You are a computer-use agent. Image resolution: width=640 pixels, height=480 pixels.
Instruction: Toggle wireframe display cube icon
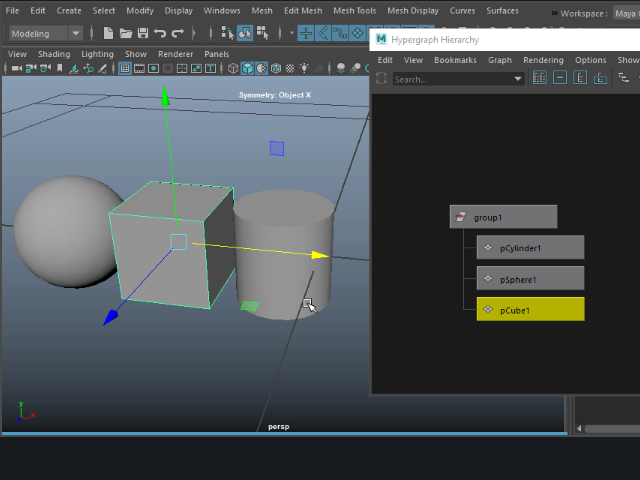[x=233, y=69]
